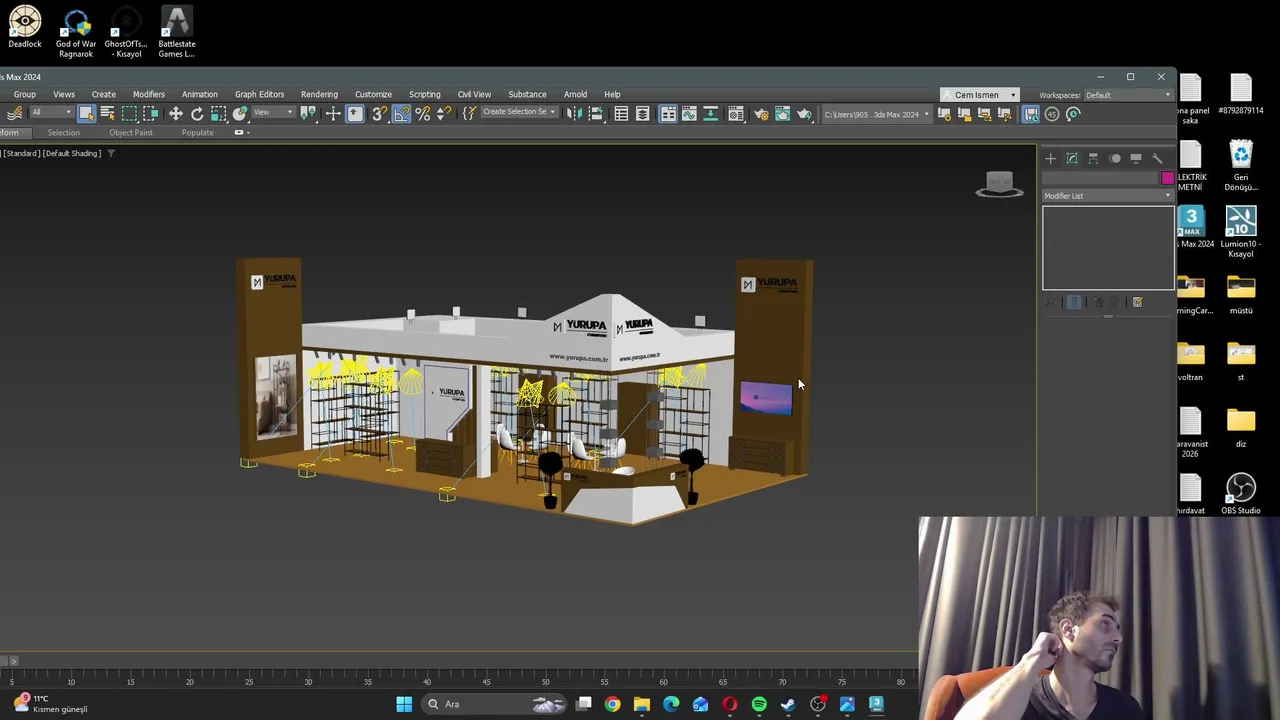1280x720 pixels.
Task: Switch to the Selection ribbon tab
Action: tap(63, 132)
